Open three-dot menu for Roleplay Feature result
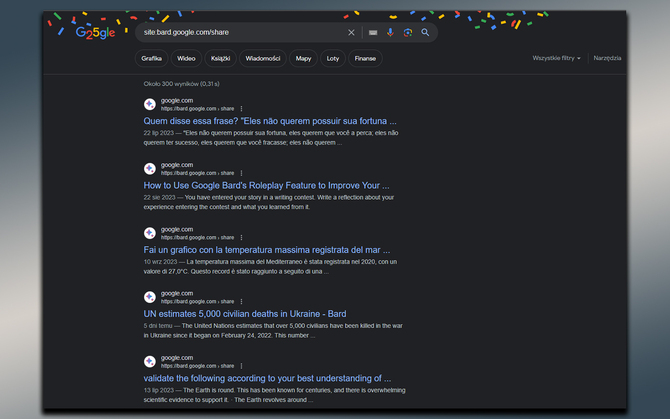670x419 pixels. tap(241, 173)
